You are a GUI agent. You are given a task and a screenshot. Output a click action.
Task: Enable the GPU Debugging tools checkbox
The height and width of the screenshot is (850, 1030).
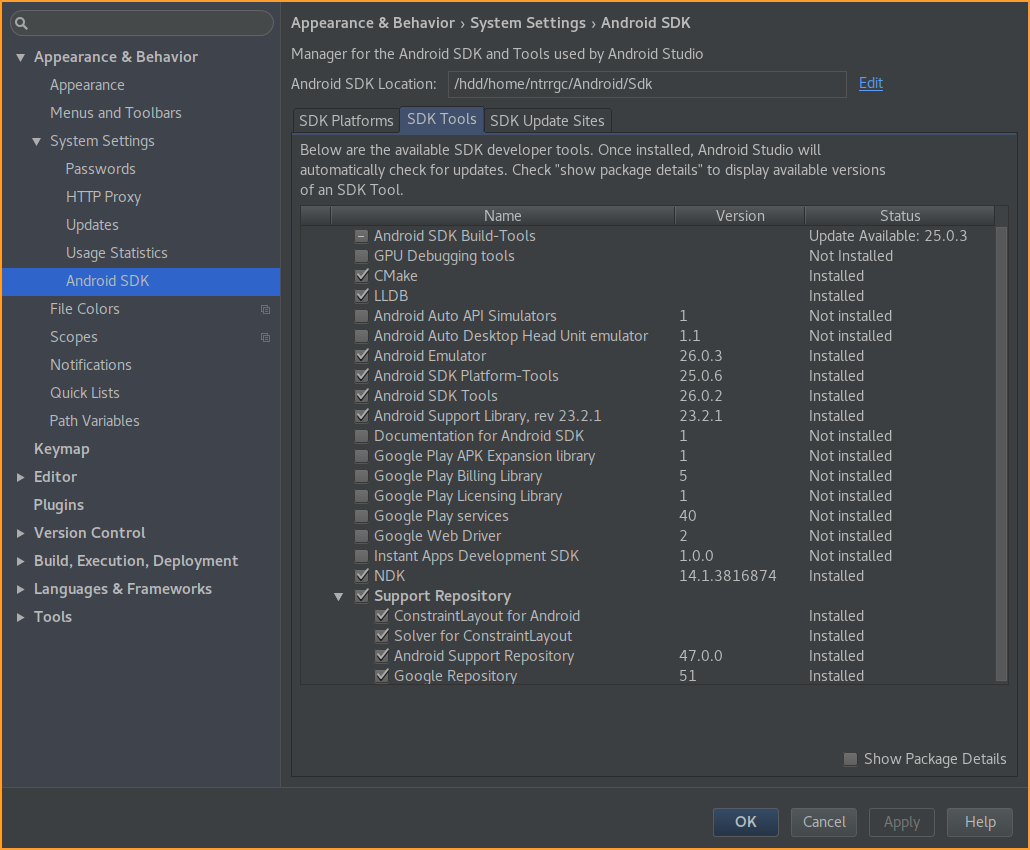(x=361, y=256)
